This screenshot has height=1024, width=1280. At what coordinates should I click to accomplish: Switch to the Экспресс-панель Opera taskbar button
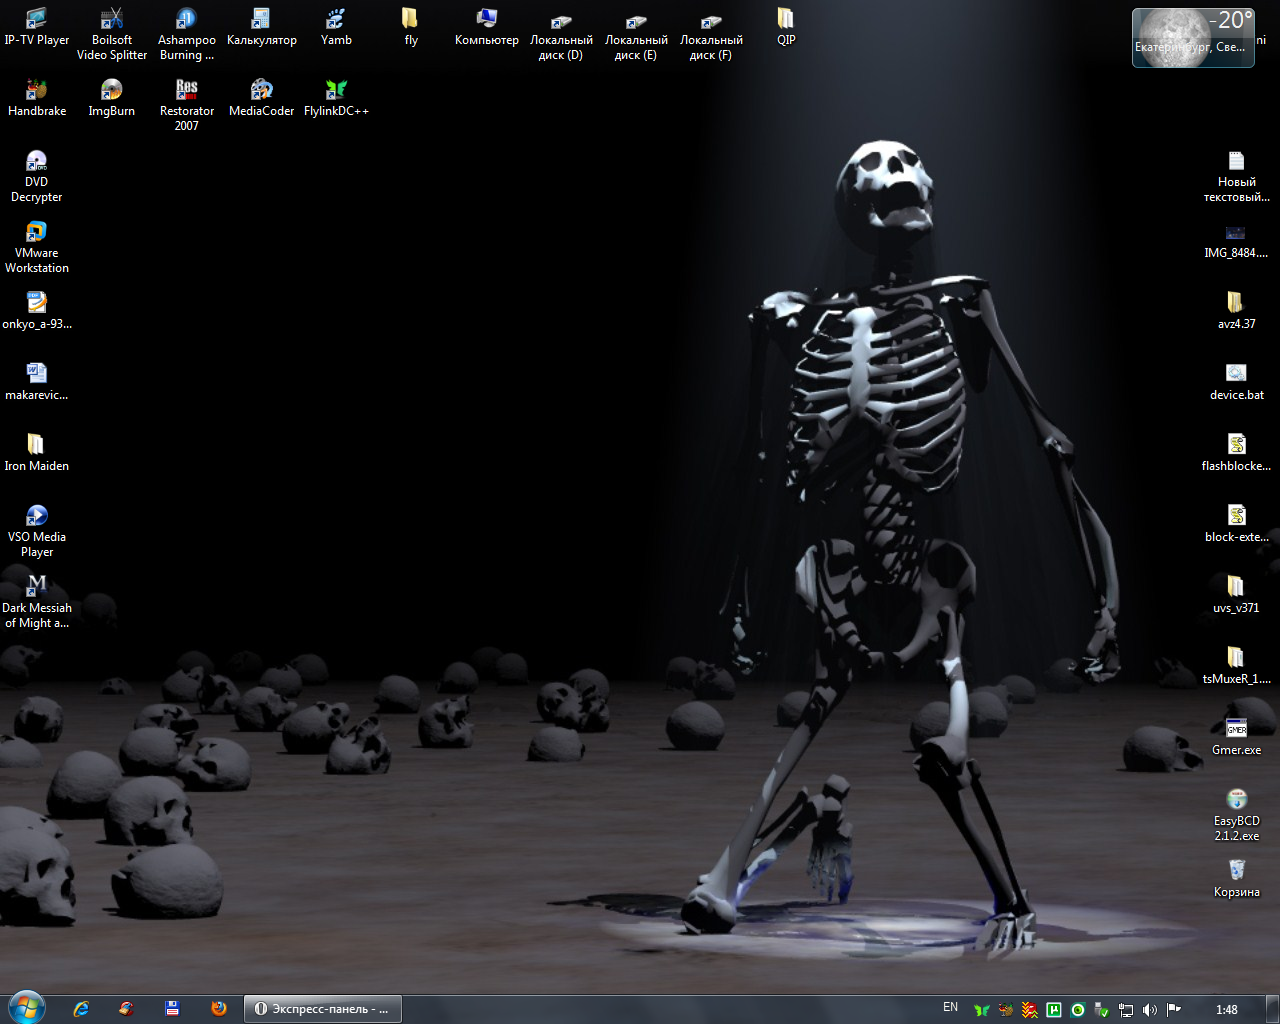click(323, 1009)
